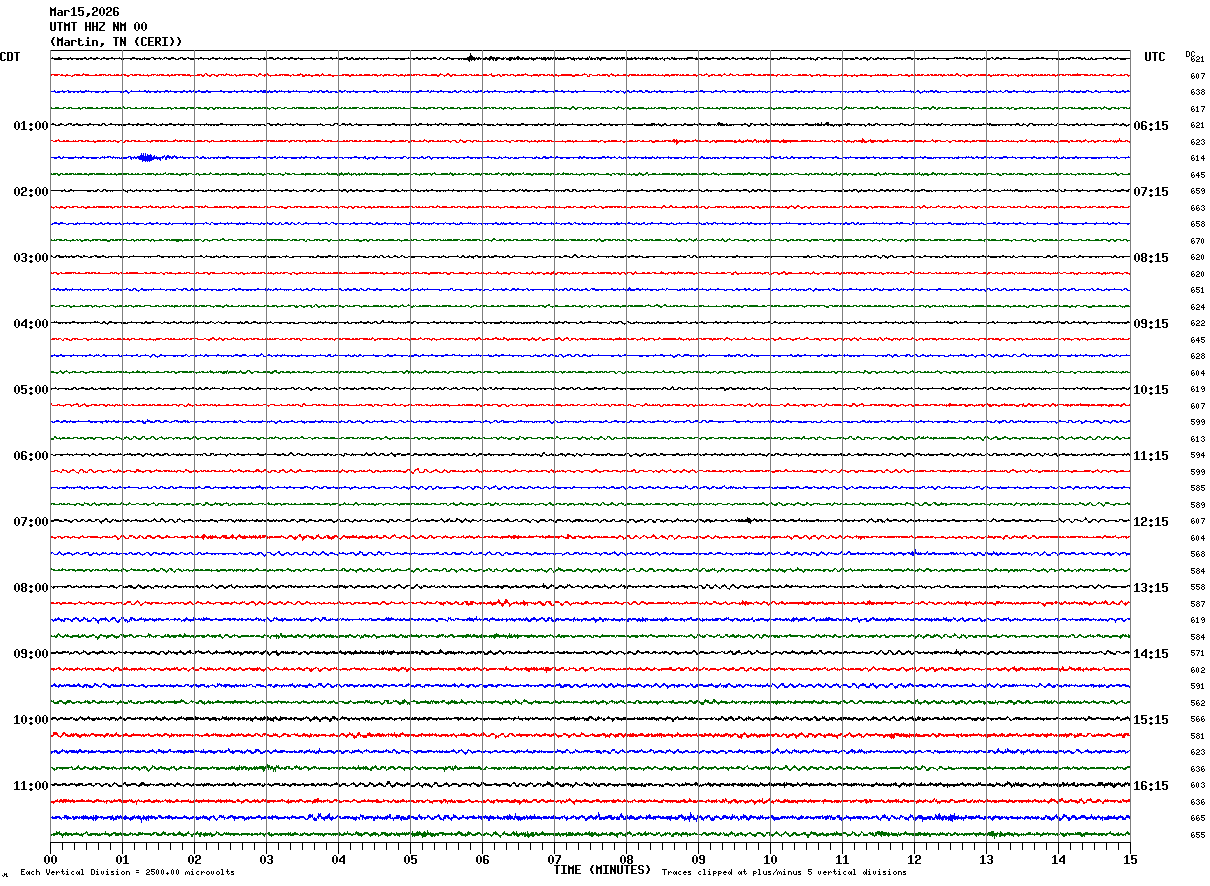Select the 01:00 CDT time label
1210x886 pixels.
[x=30, y=126]
